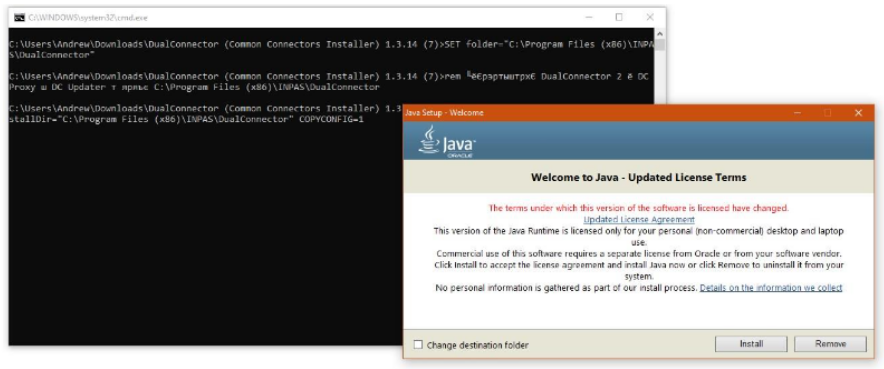The height and width of the screenshot is (369, 884).
Task: Maximize the cmd.exe window
Action: click(x=619, y=17)
